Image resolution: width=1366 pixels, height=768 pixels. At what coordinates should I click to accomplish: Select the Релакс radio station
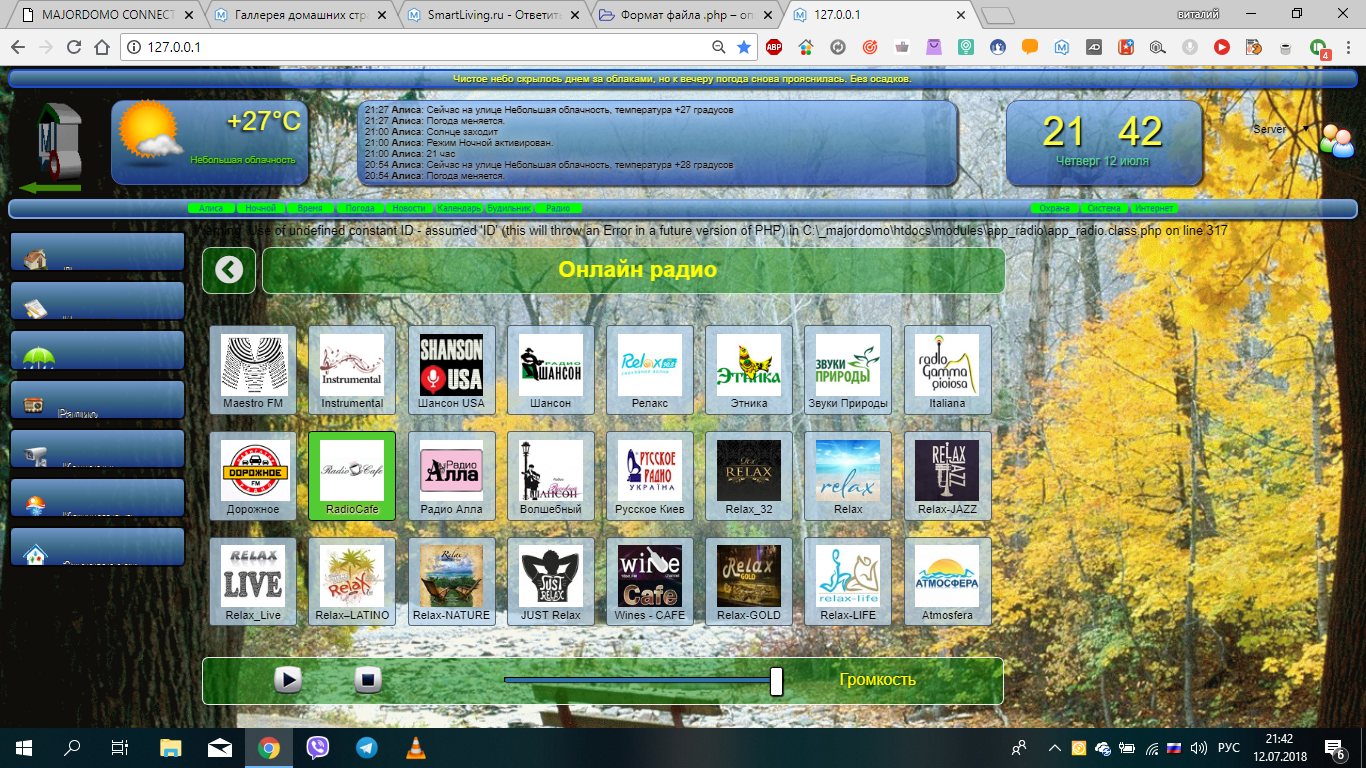click(650, 370)
